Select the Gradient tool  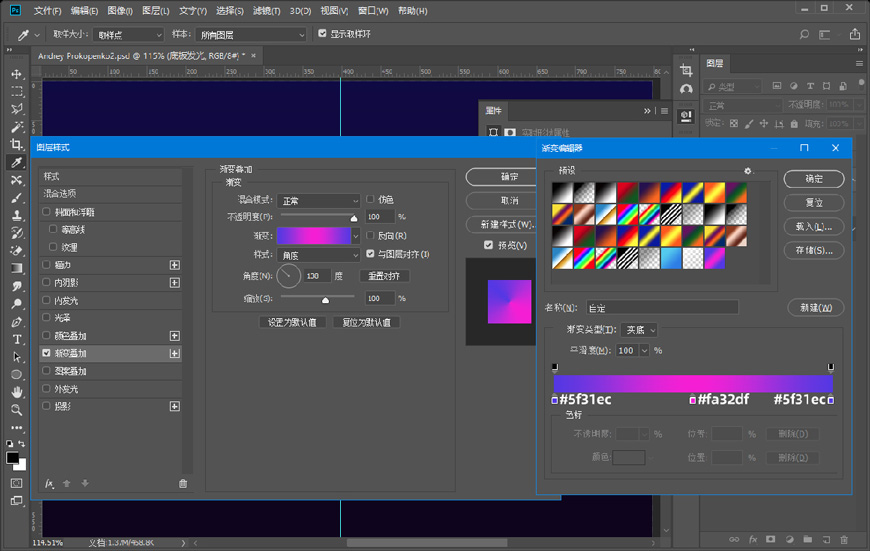click(17, 268)
